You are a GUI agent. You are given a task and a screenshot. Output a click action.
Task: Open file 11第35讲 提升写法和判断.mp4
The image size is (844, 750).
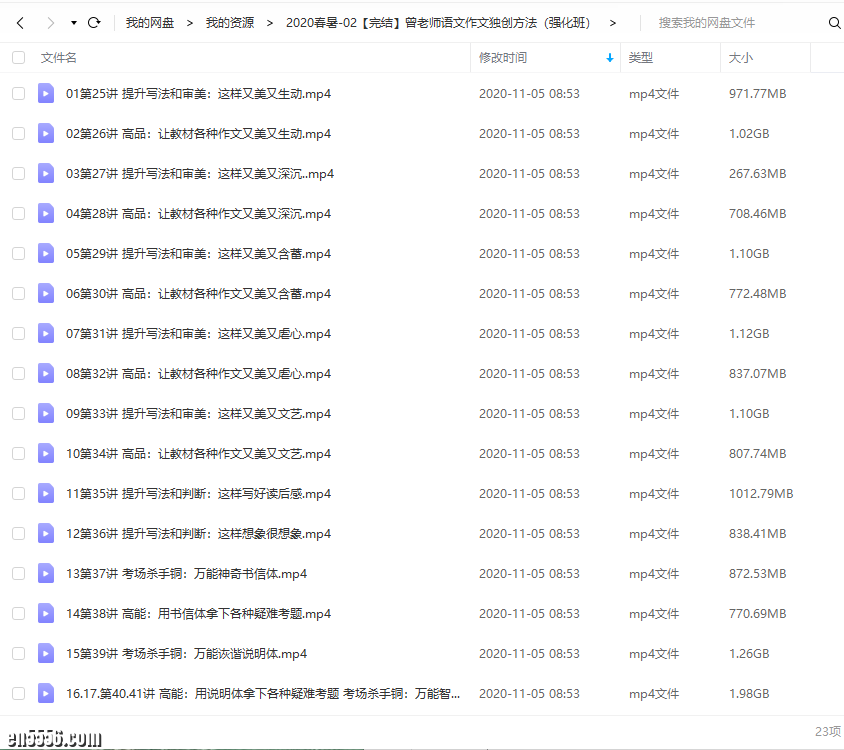click(x=198, y=494)
